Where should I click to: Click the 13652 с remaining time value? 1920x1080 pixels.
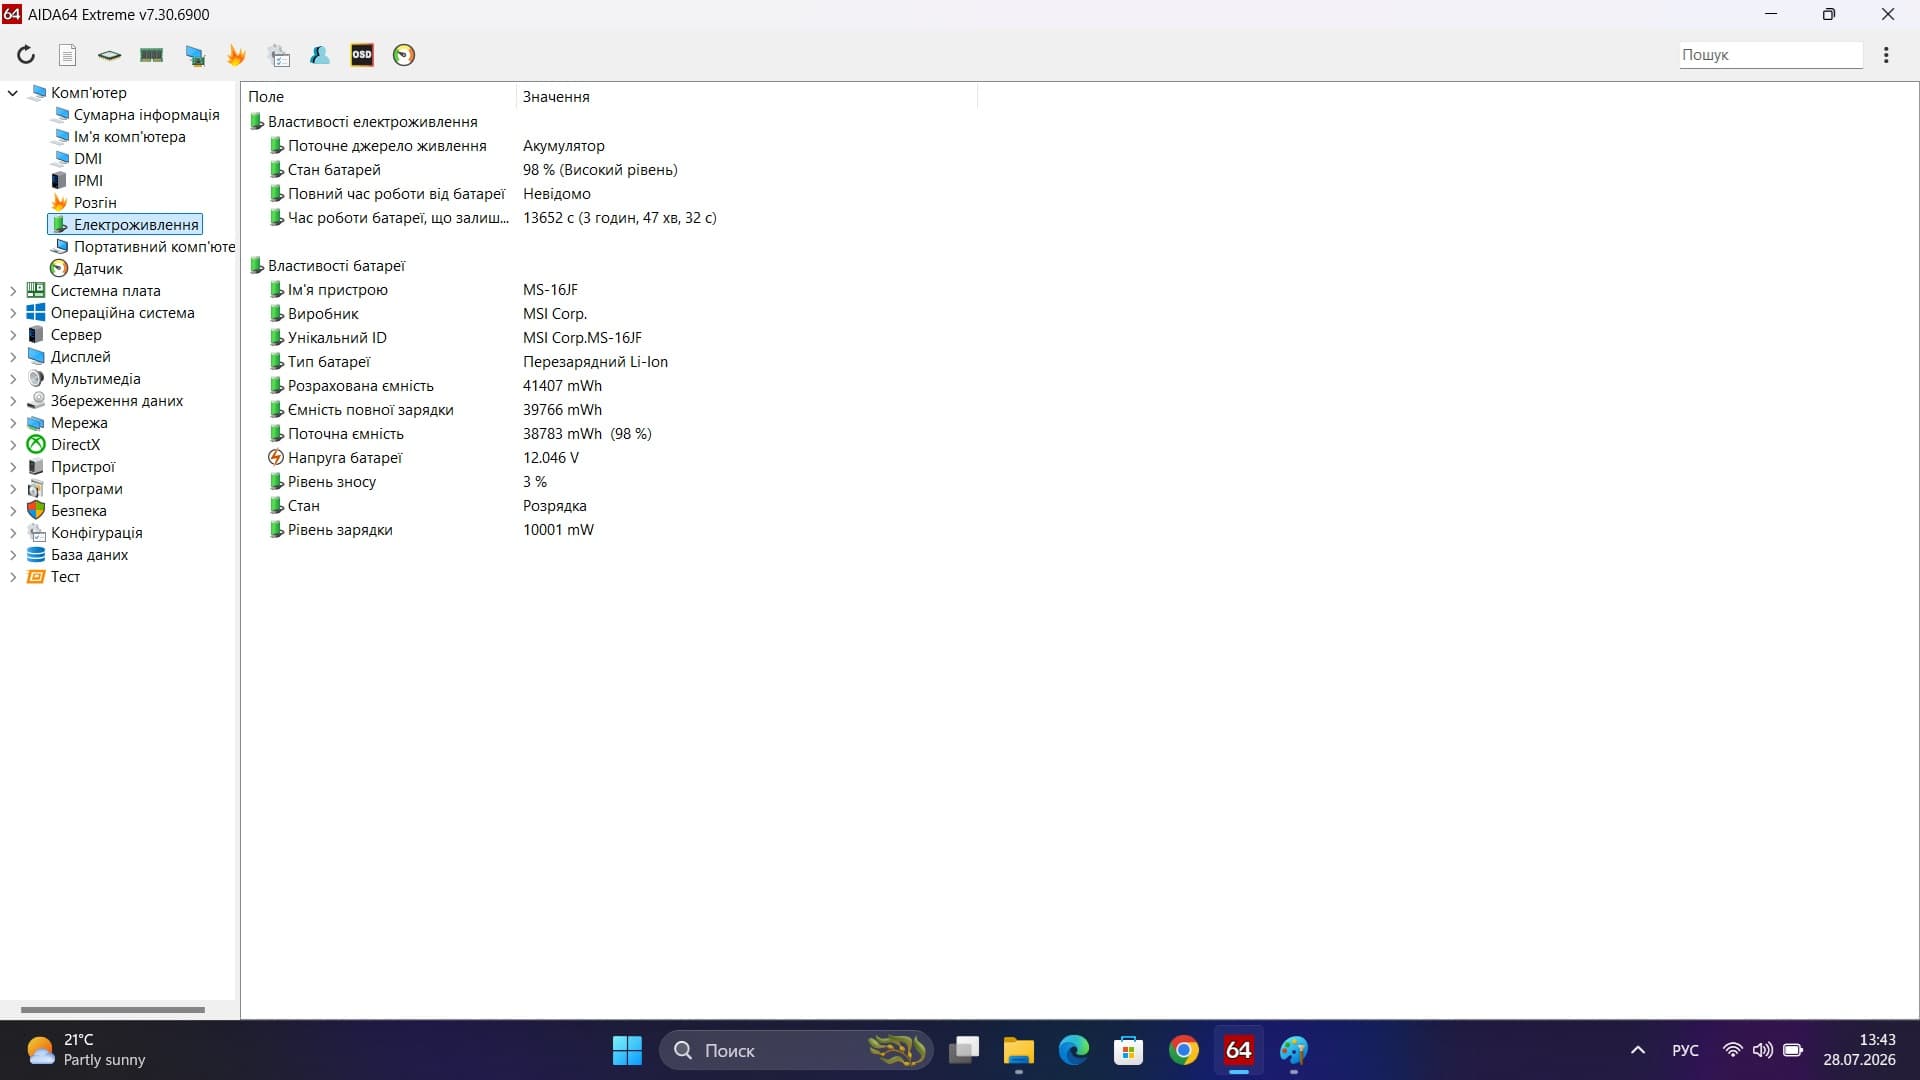pyautogui.click(x=620, y=218)
